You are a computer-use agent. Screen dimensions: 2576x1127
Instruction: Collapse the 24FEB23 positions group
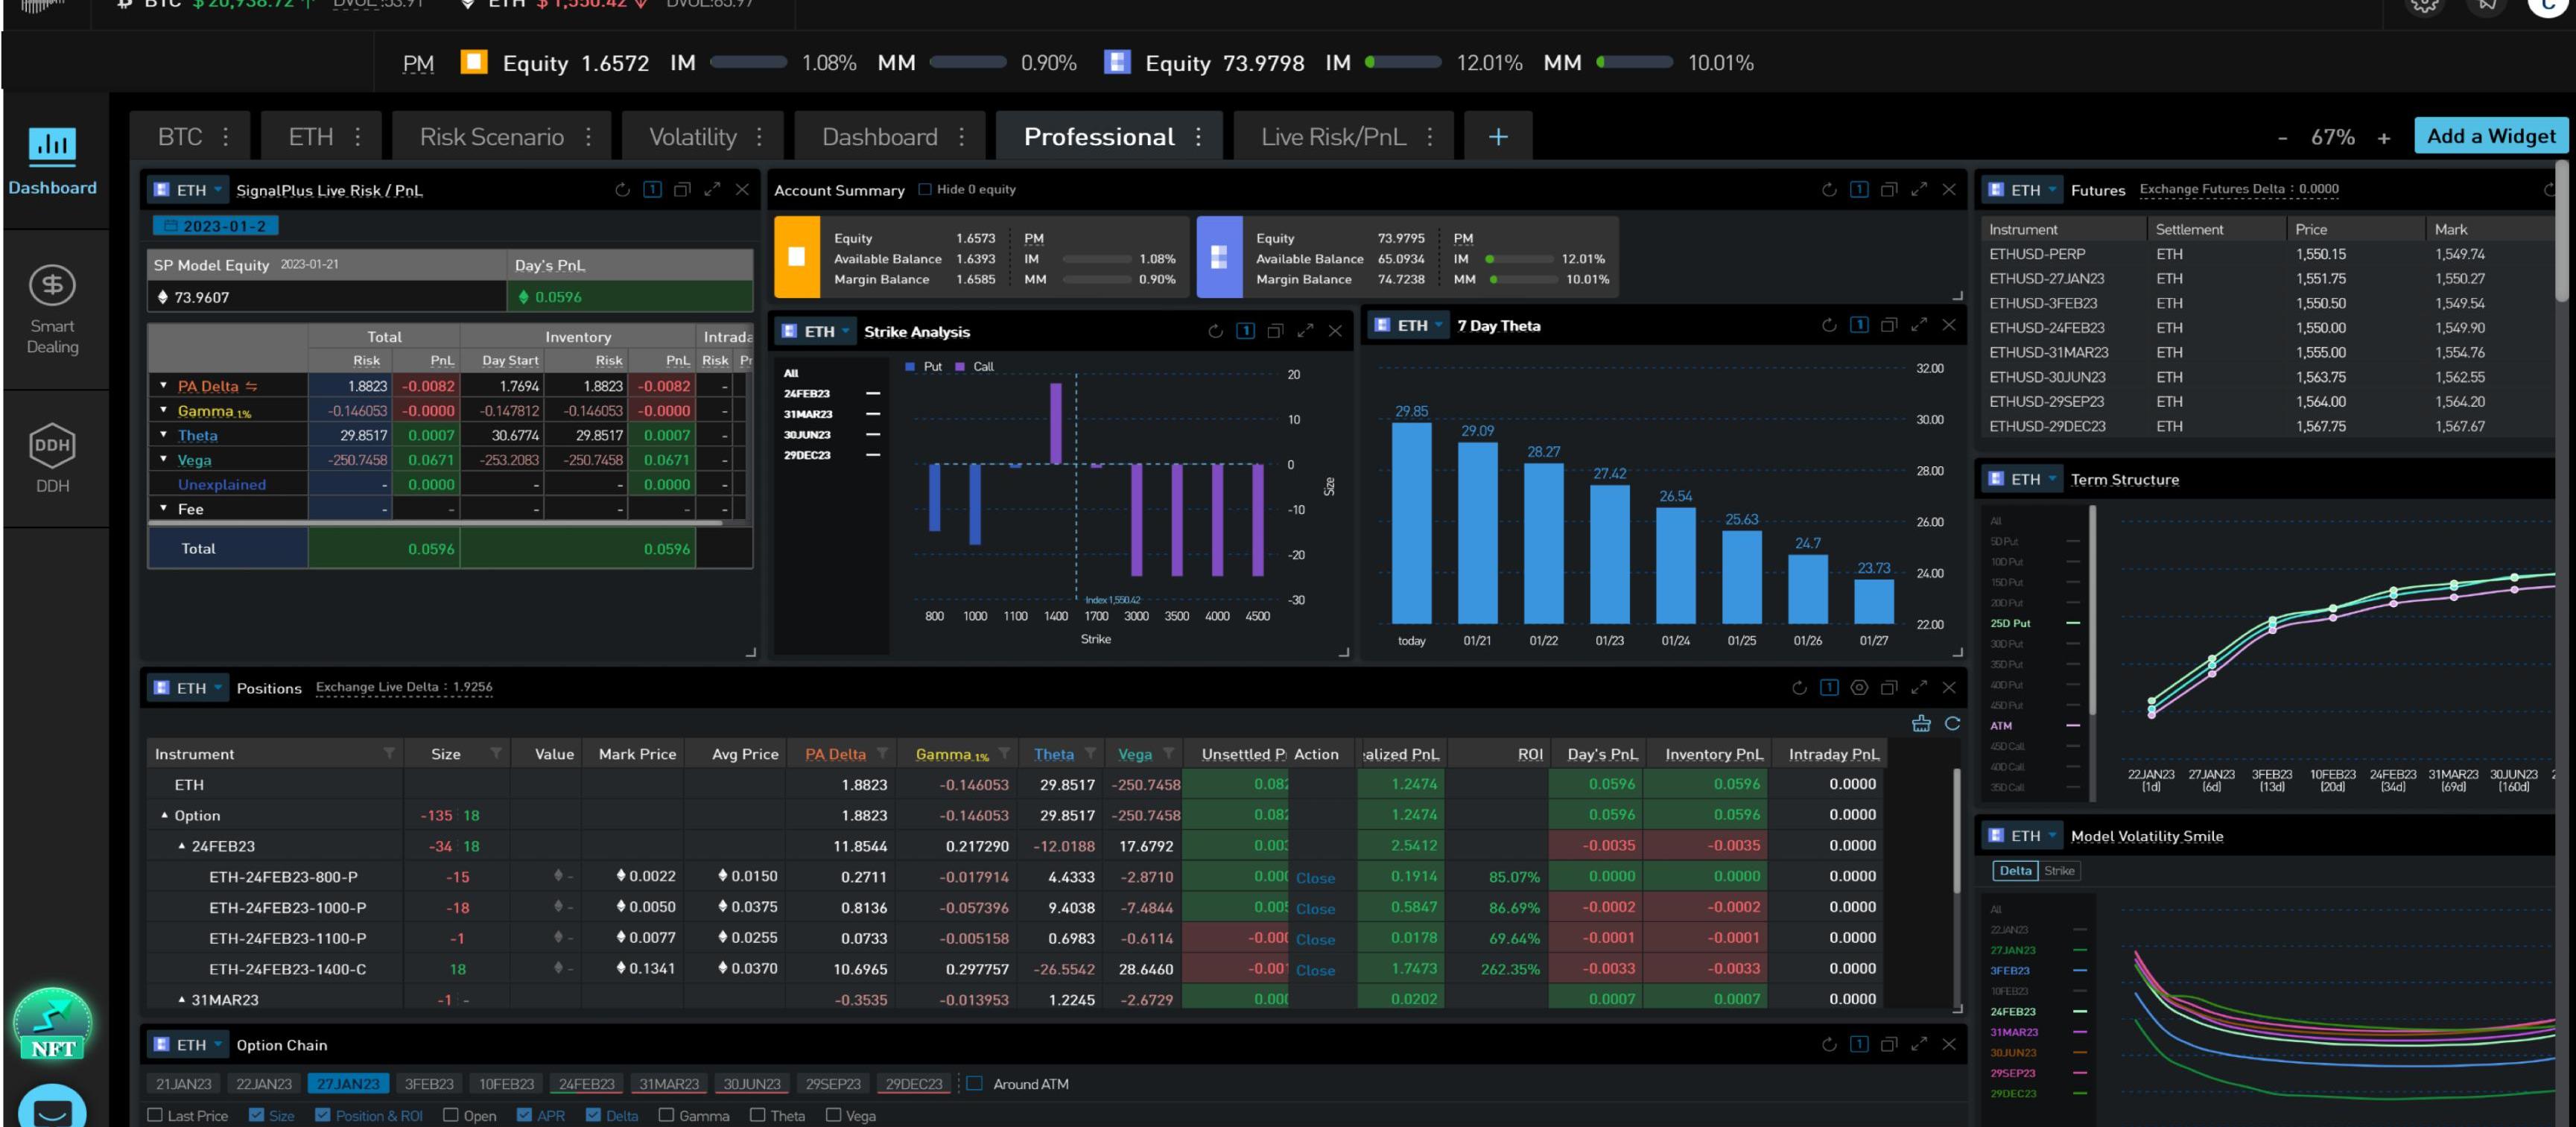(x=182, y=846)
